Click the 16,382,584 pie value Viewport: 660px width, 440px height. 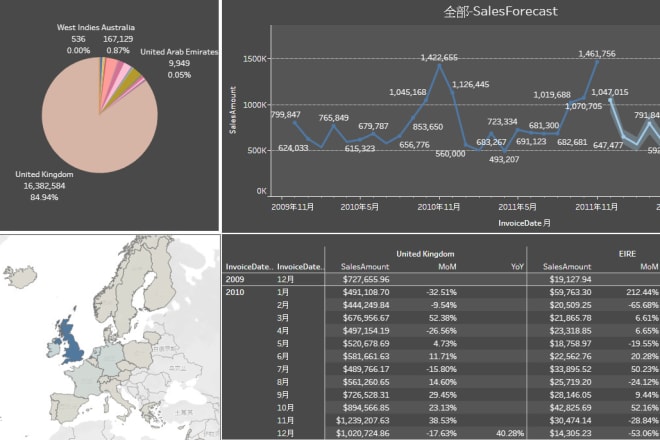coord(44,186)
